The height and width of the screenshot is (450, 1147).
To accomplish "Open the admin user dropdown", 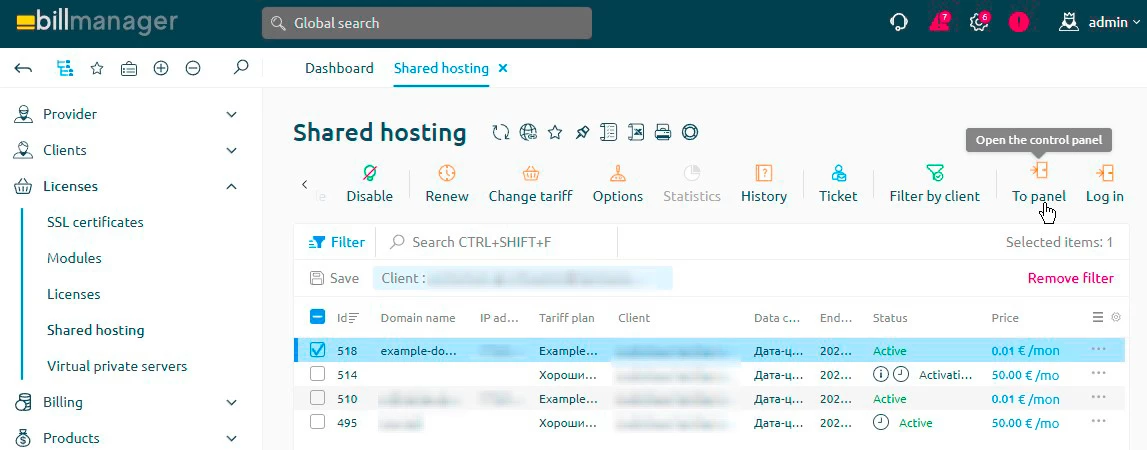I will pyautogui.click(x=1100, y=22).
